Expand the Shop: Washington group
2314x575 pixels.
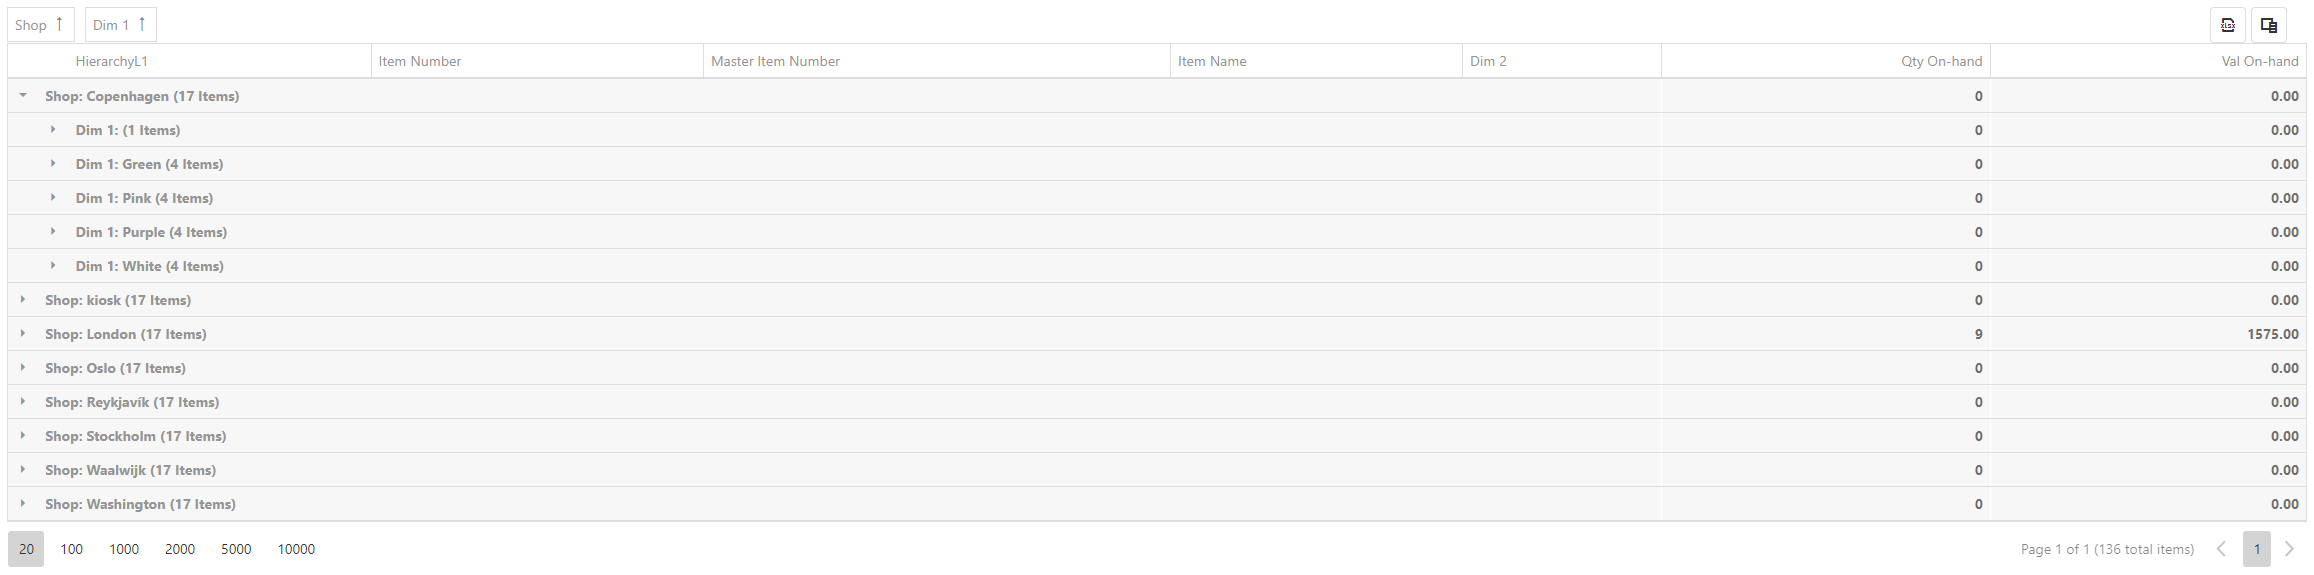pyautogui.click(x=23, y=504)
